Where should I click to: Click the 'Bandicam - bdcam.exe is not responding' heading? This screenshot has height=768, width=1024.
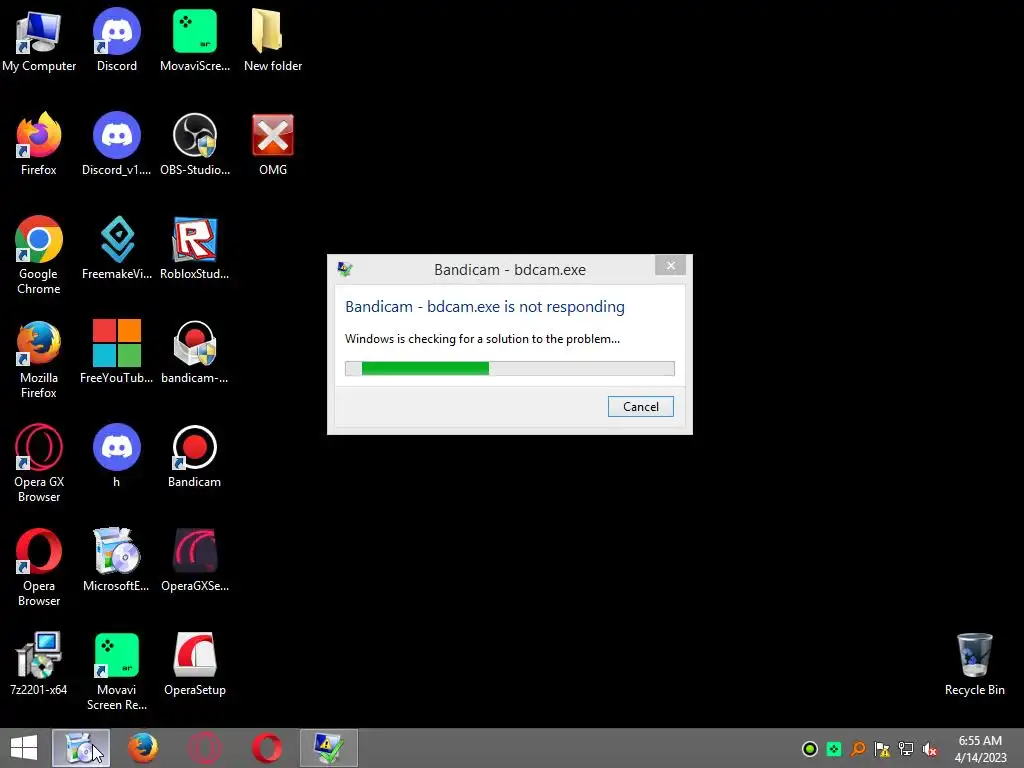coord(485,306)
